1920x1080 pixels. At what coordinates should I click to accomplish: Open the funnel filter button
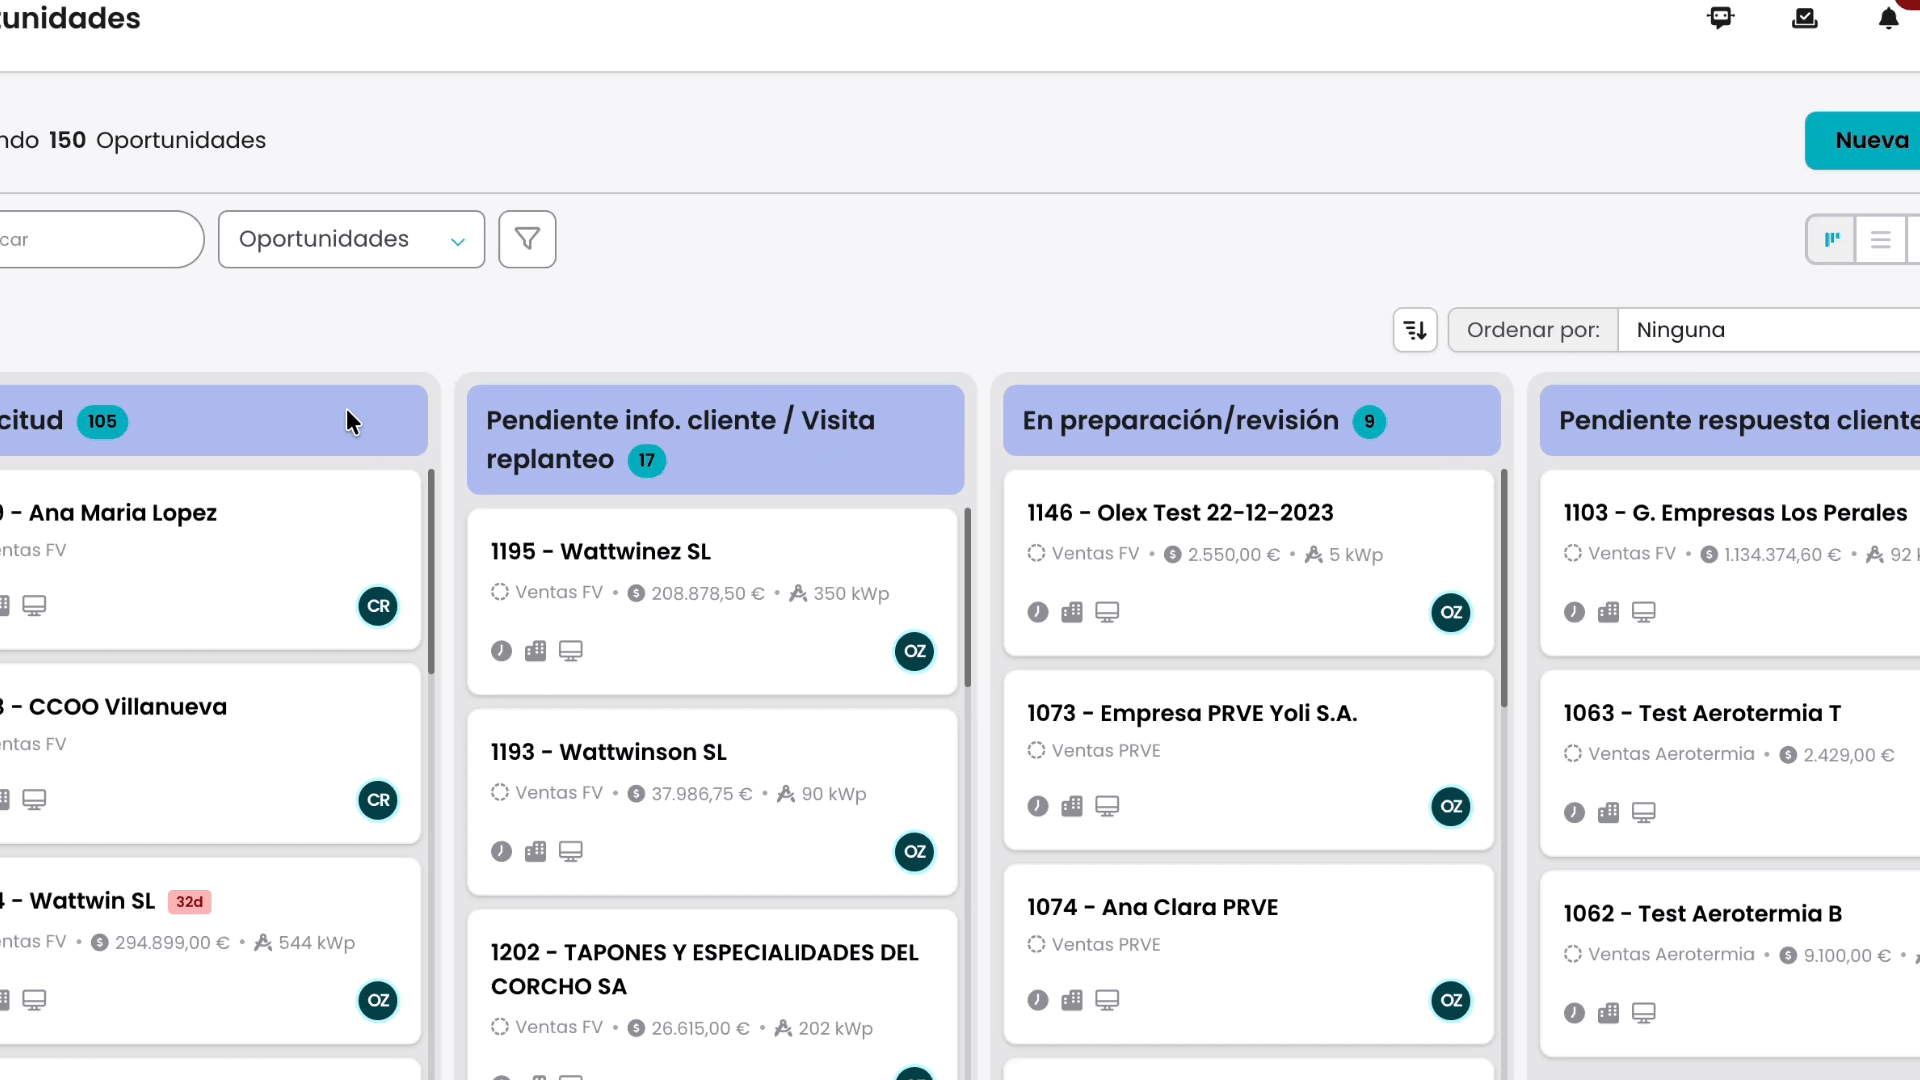(x=527, y=239)
